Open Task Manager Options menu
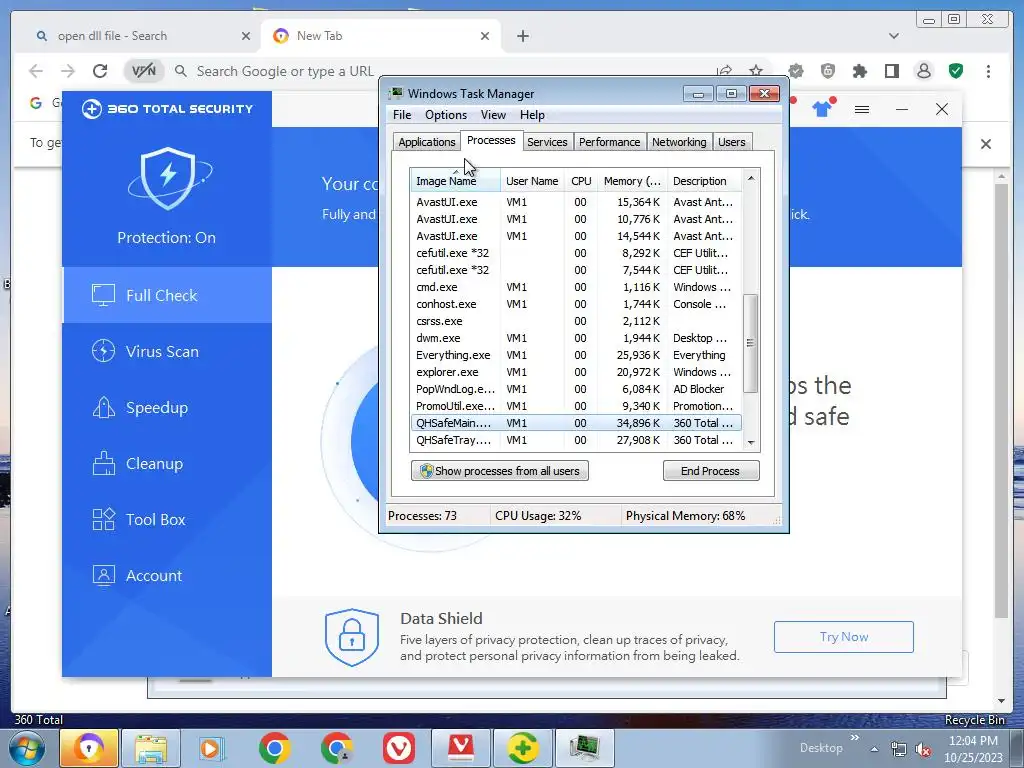This screenshot has height=768, width=1024. [445, 115]
